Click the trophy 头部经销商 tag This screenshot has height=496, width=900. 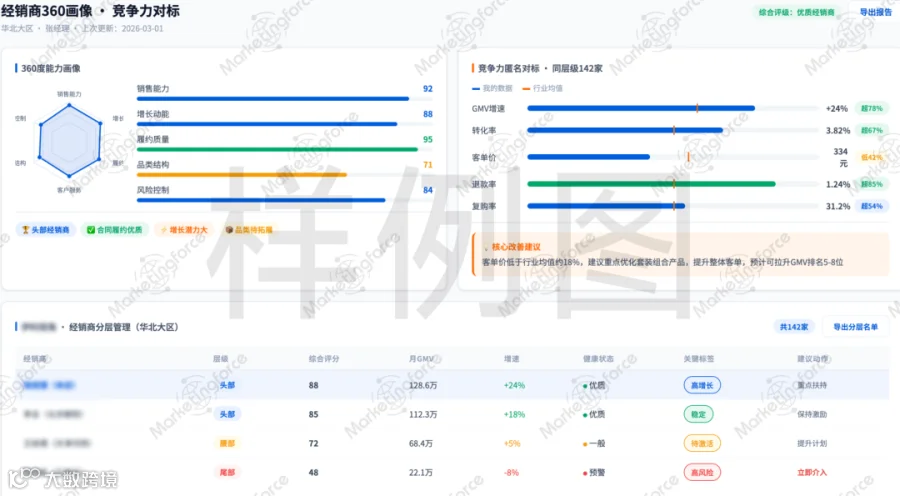click(x=45, y=230)
